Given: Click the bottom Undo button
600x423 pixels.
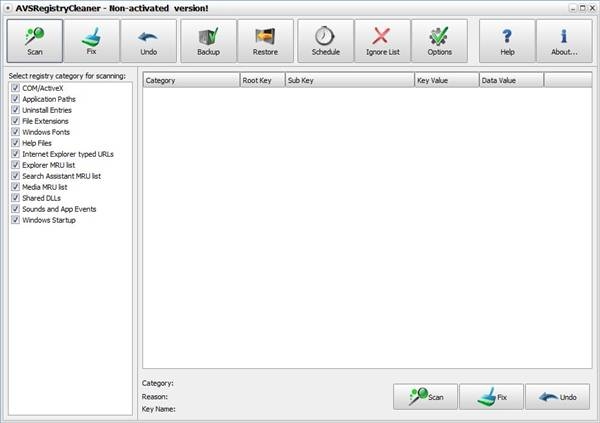Looking at the screenshot, I should coord(558,397).
